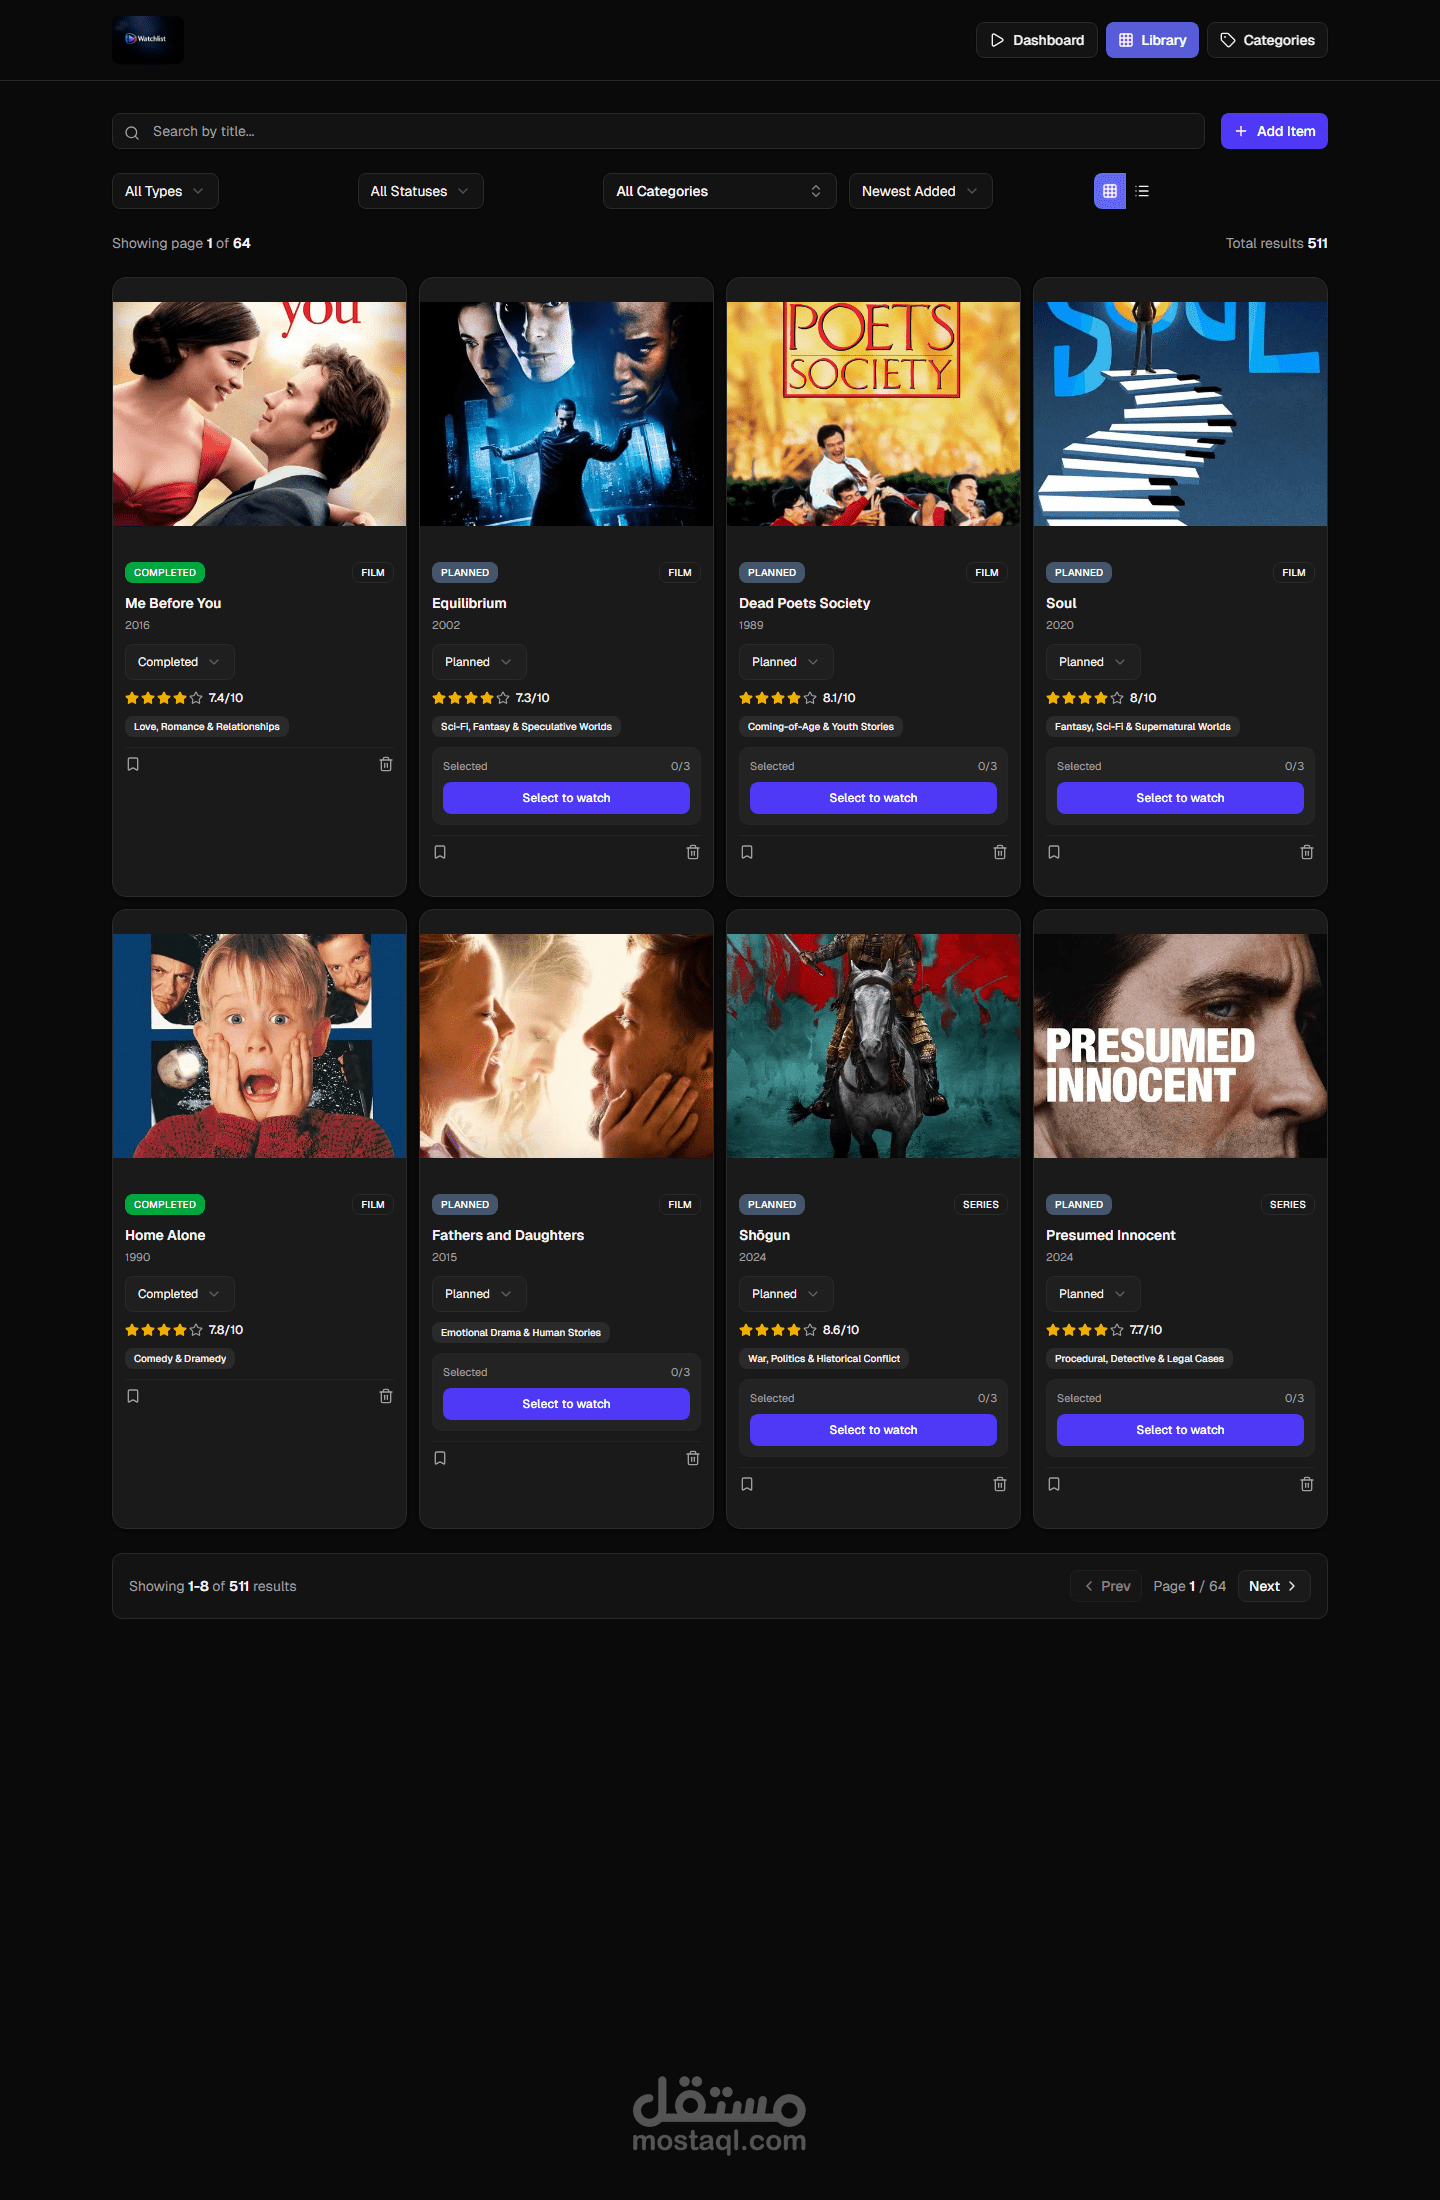Screen dimensions: 1440x2200
Task: Change Fathers and Daughters status dropdown
Action: click(479, 1294)
